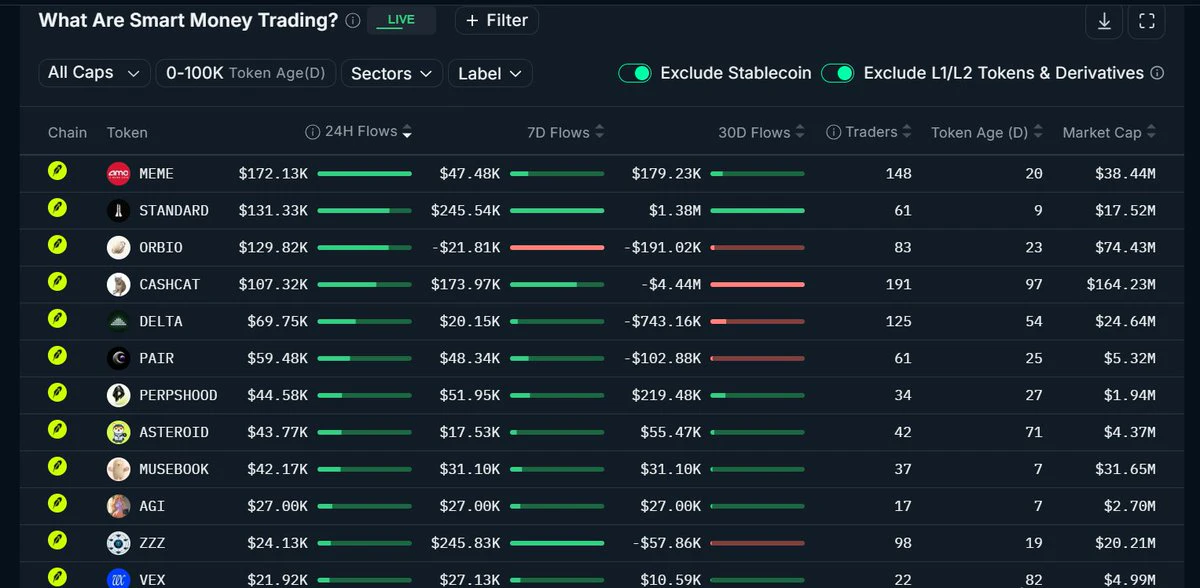Click the STANDARD token logo icon
This screenshot has height=588, width=1200.
pyautogui.click(x=118, y=211)
